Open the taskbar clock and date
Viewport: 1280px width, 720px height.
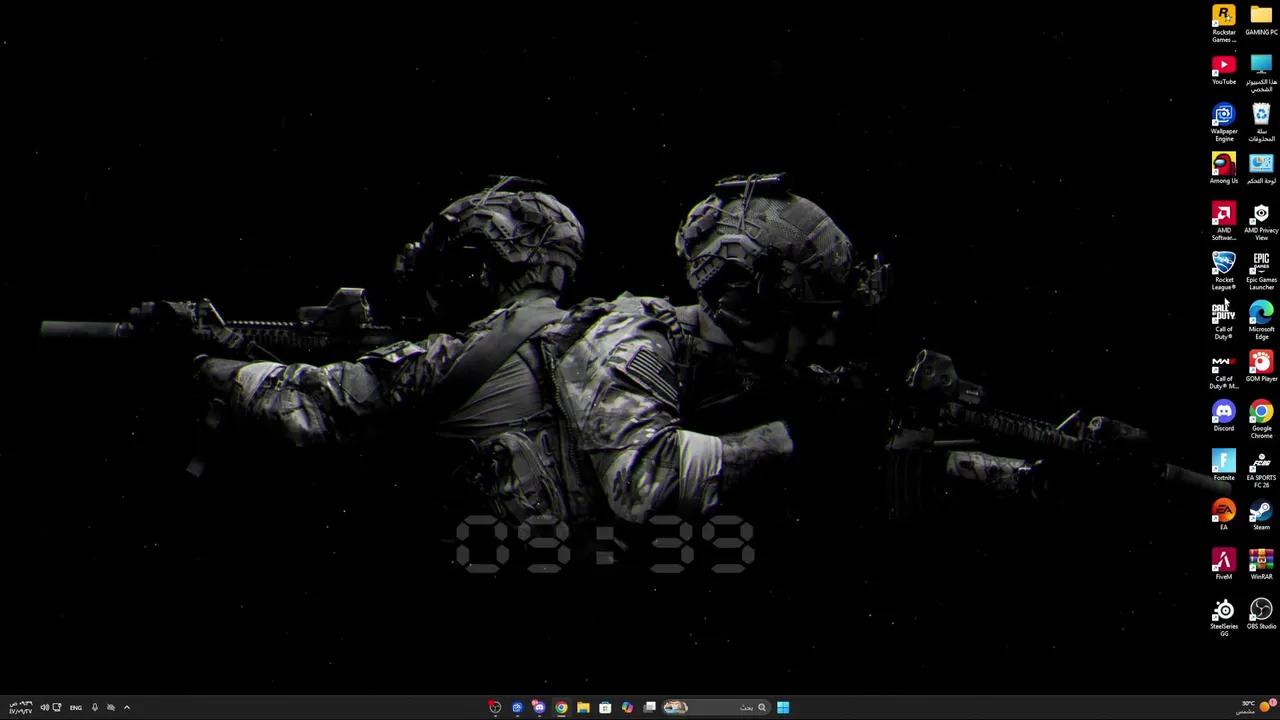pyautogui.click(x=20, y=708)
